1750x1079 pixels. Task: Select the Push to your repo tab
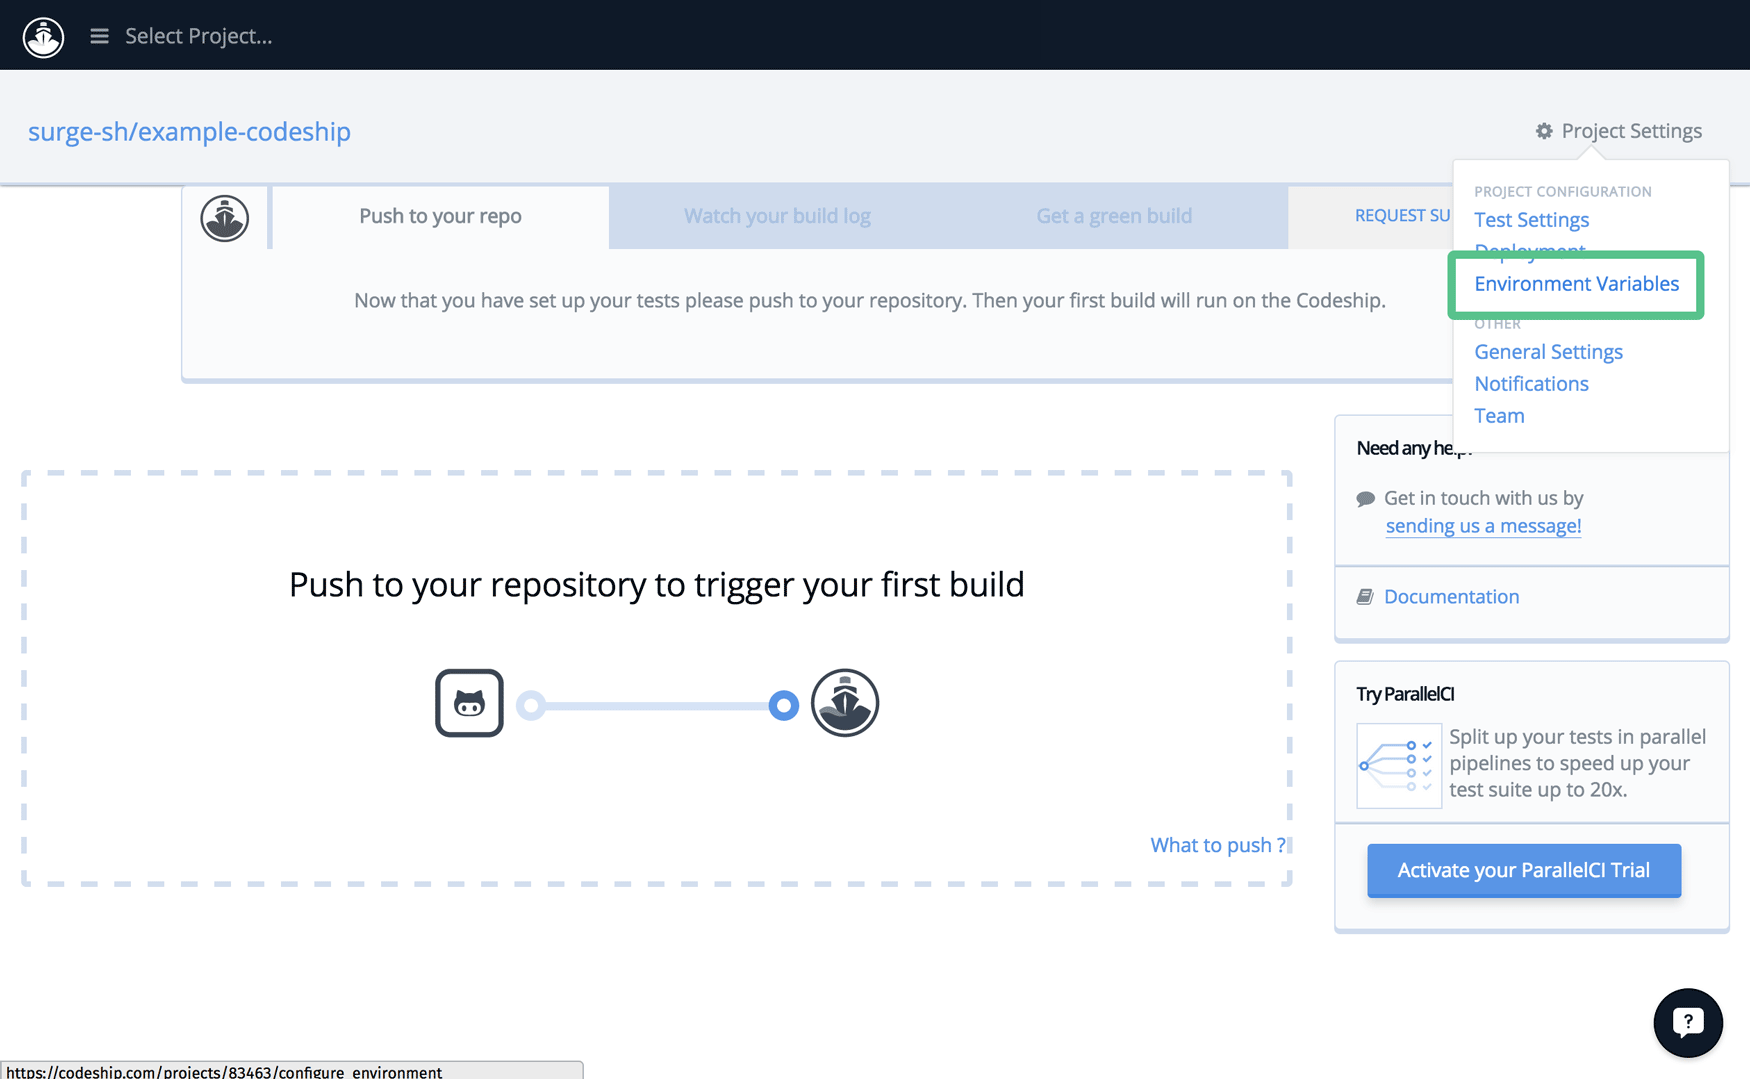pyautogui.click(x=440, y=216)
